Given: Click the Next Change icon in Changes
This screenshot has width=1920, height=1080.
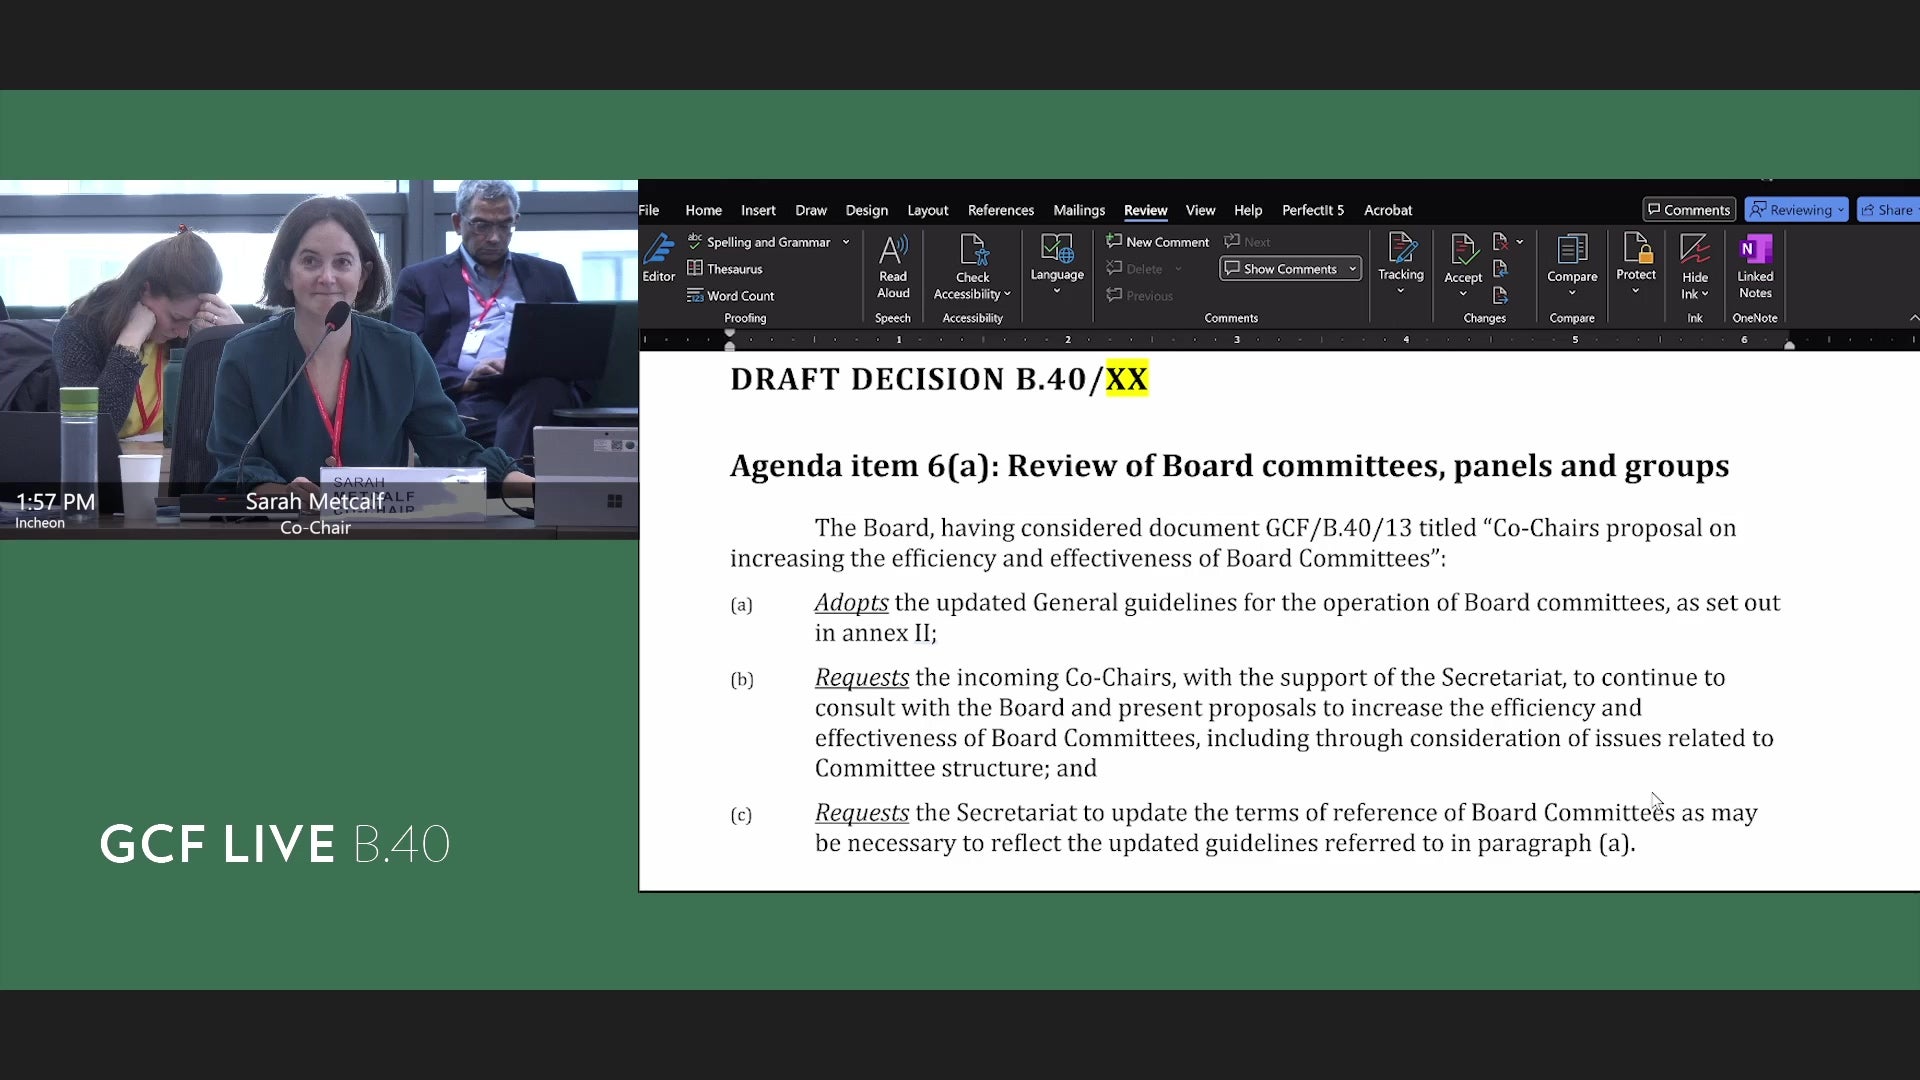Looking at the screenshot, I should click(1500, 296).
